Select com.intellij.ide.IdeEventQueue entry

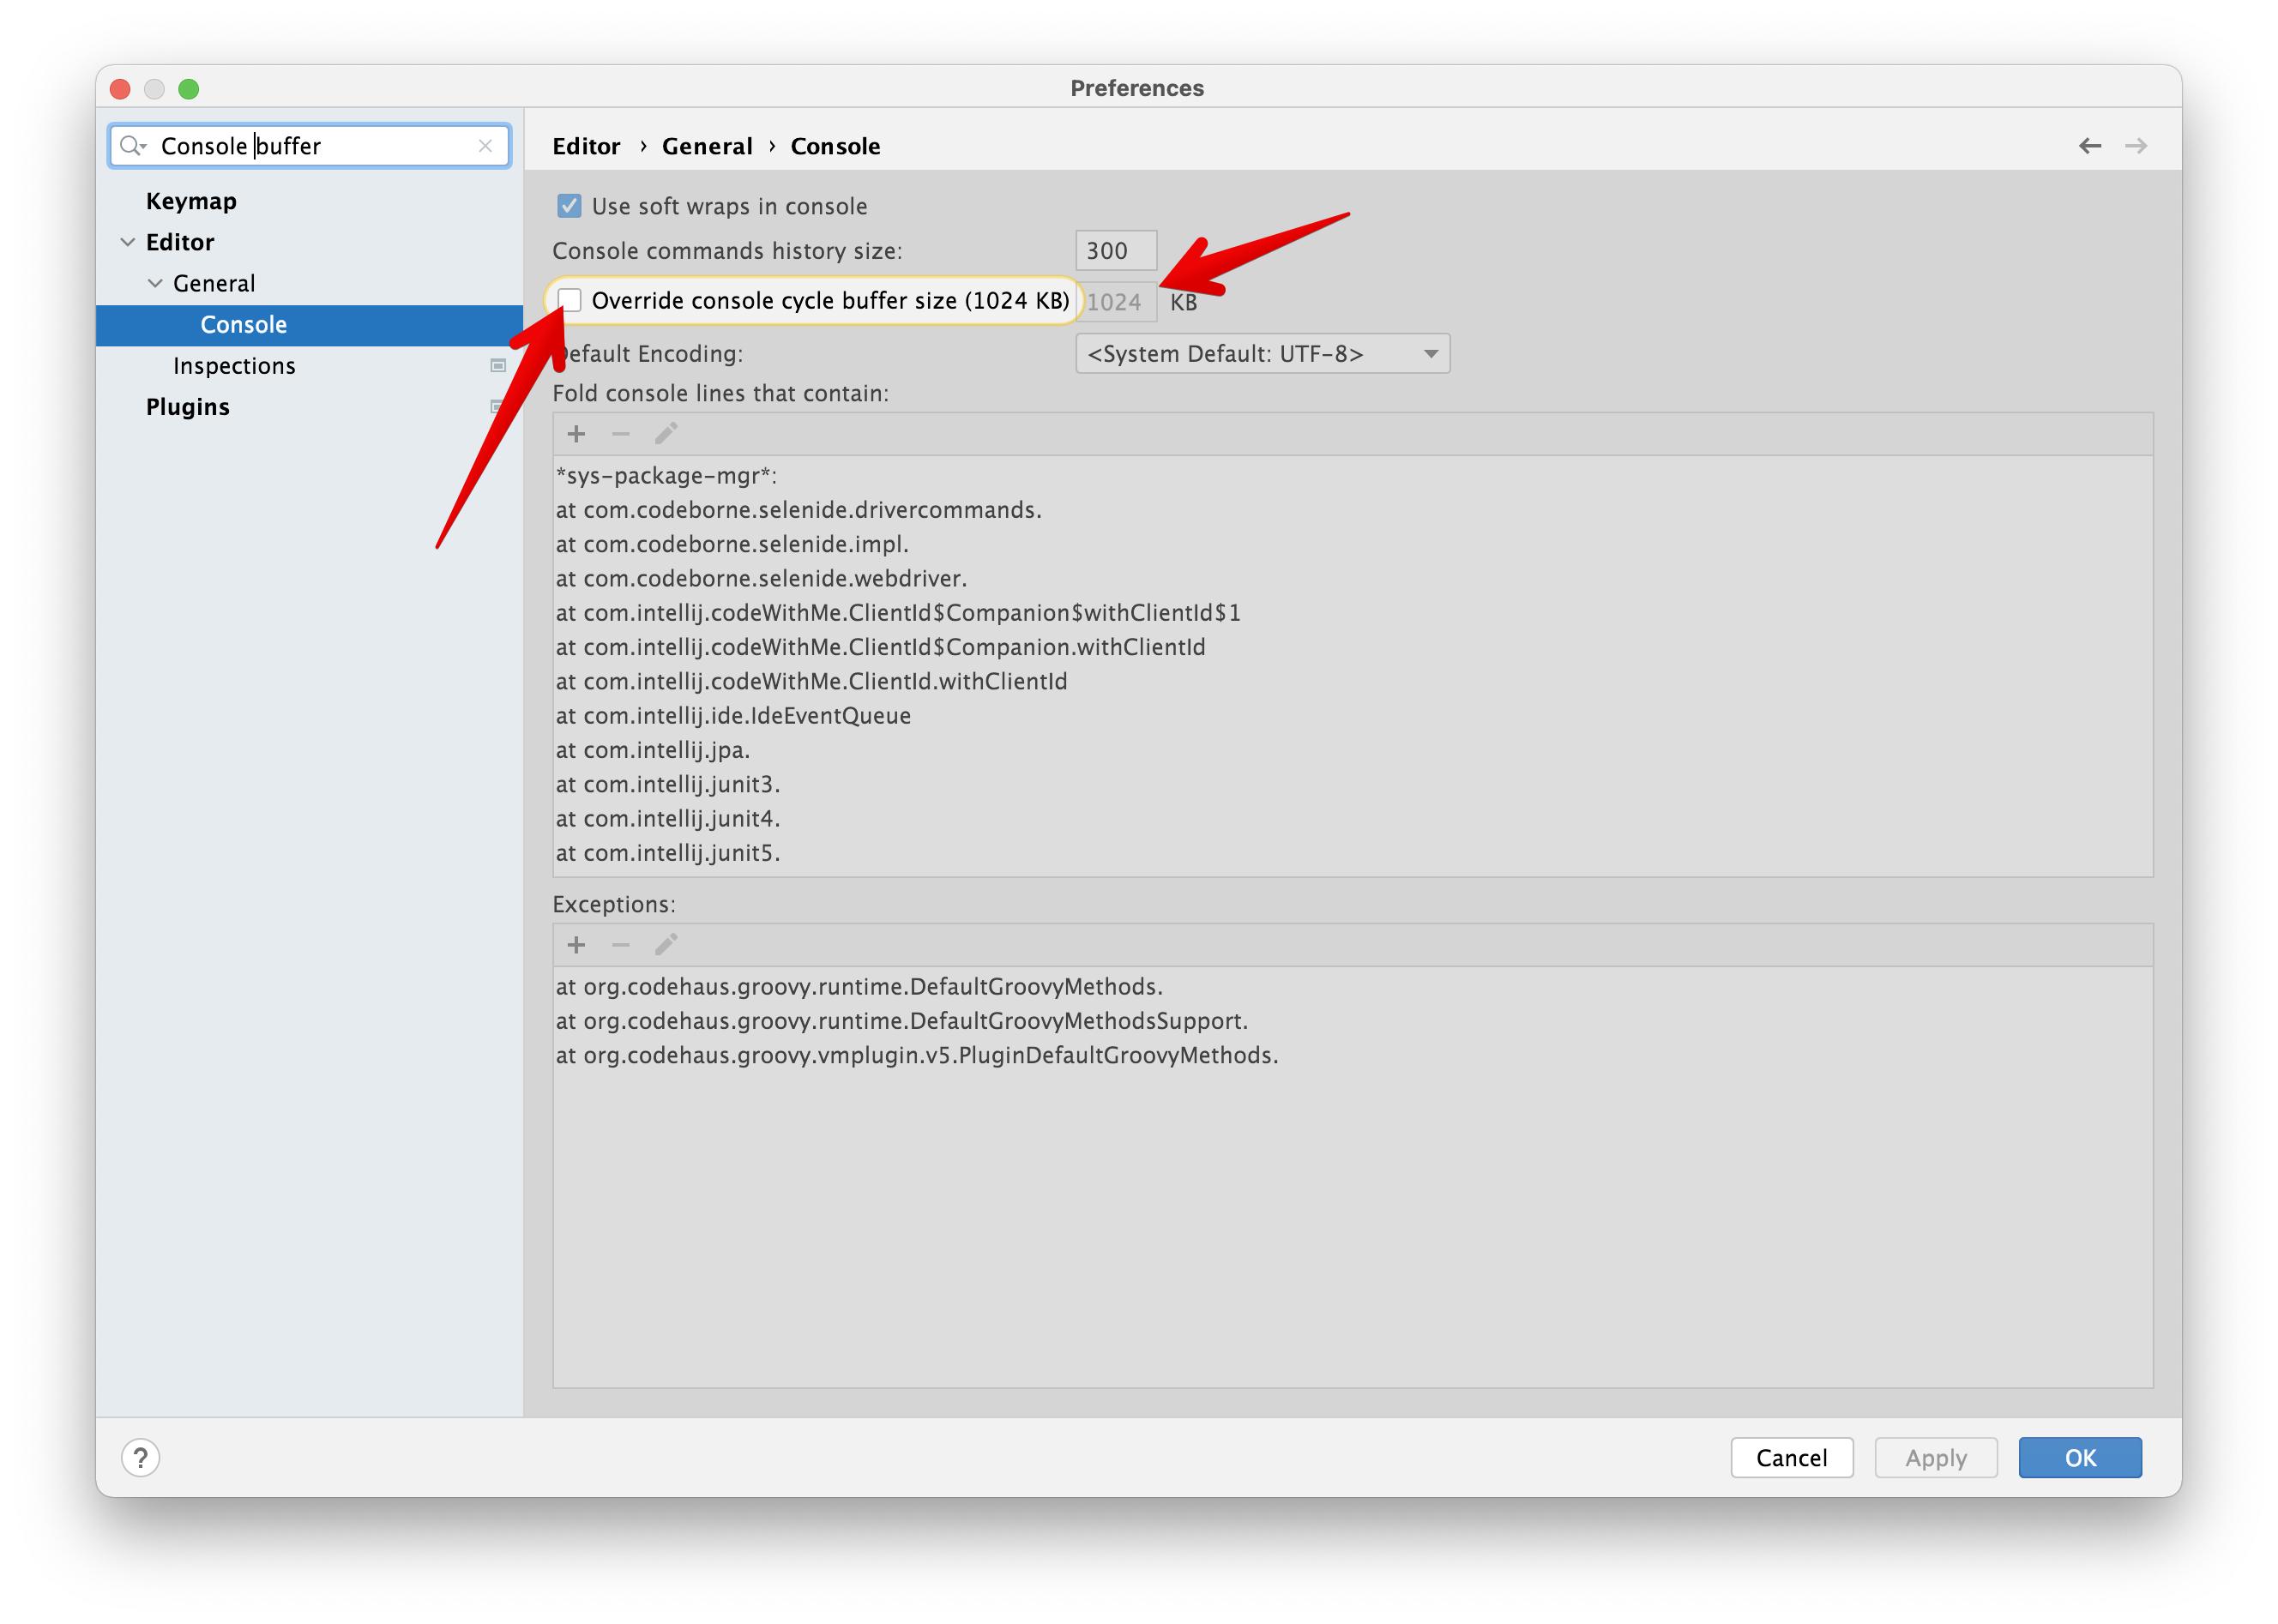tap(733, 716)
